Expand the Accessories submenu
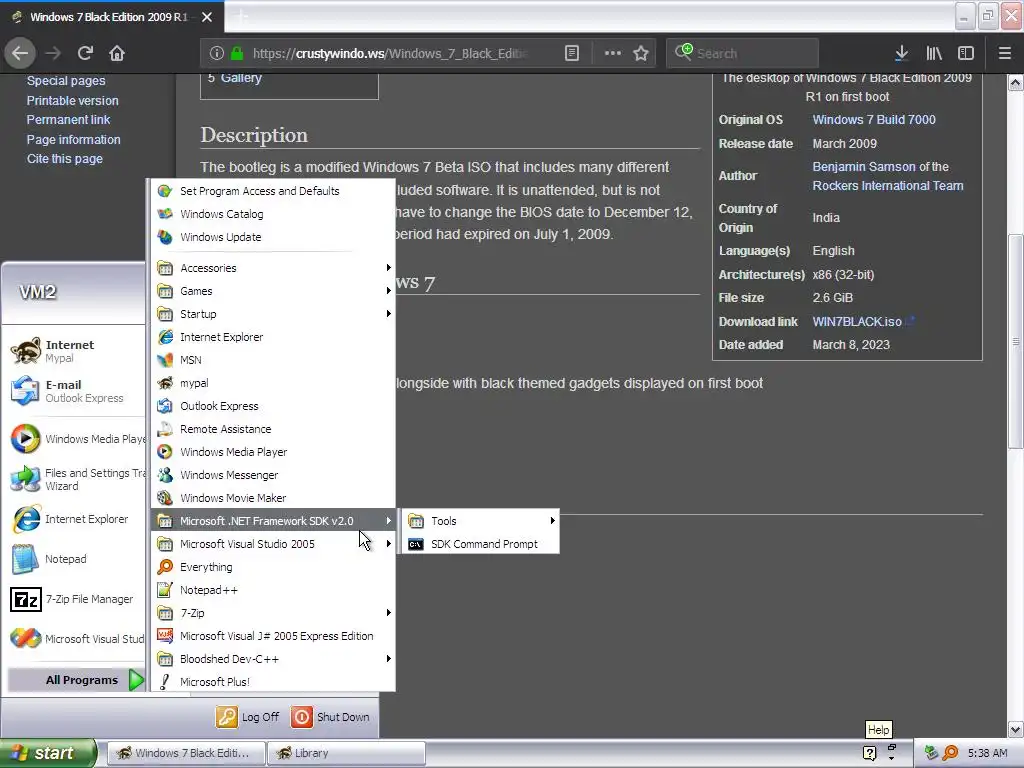Viewport: 1024px width, 768px height. coord(272,268)
